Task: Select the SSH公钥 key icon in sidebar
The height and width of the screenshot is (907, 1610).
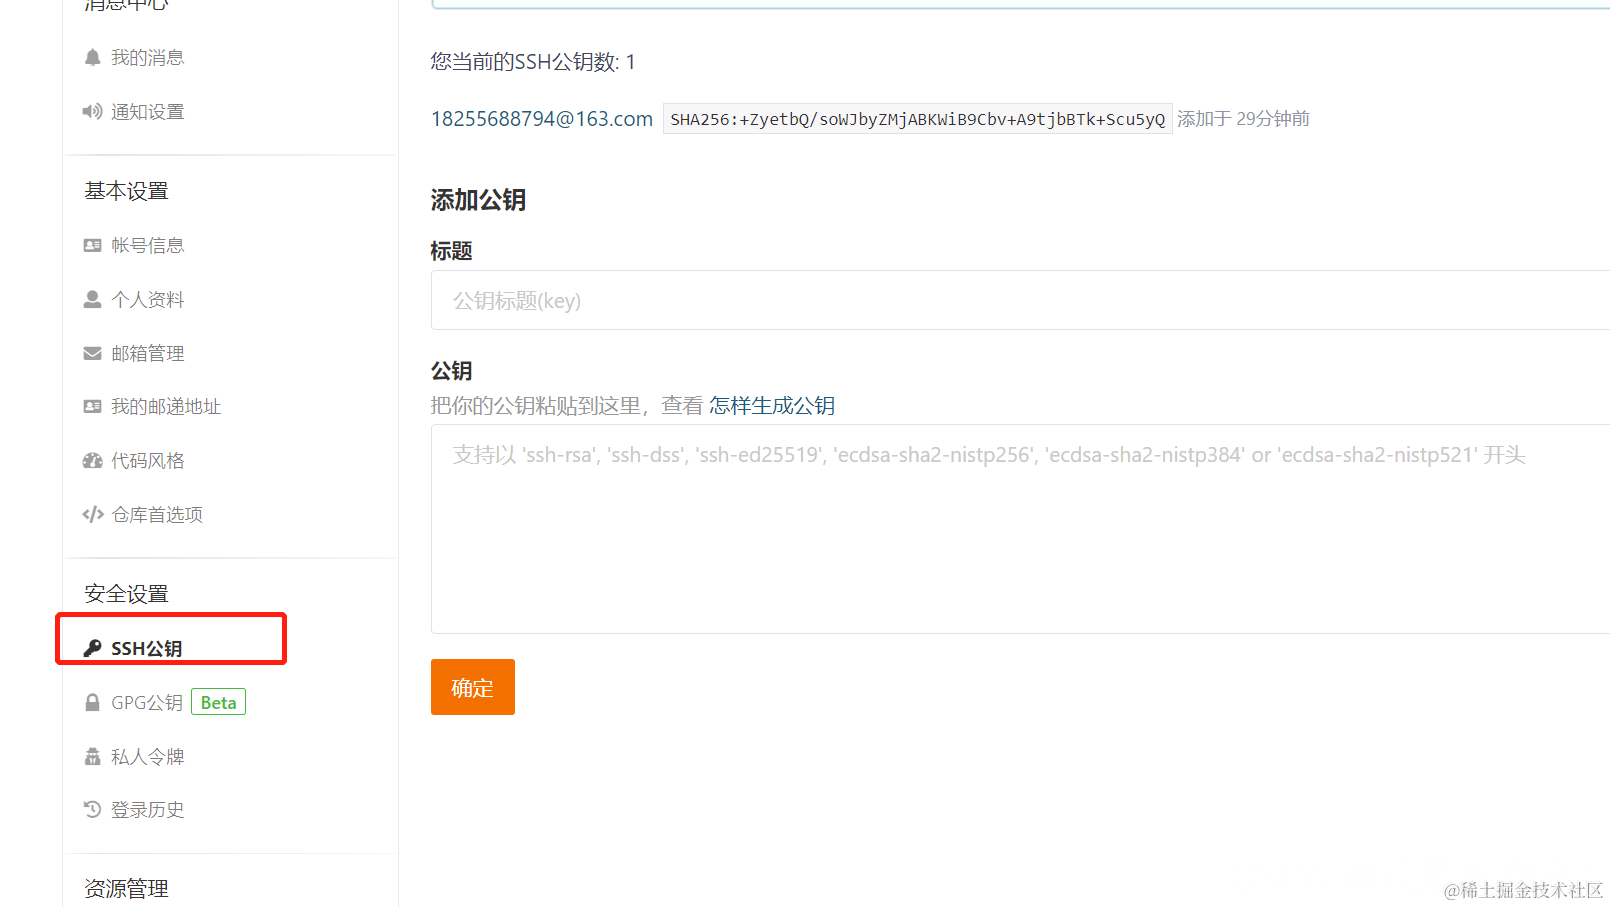Action: (93, 647)
